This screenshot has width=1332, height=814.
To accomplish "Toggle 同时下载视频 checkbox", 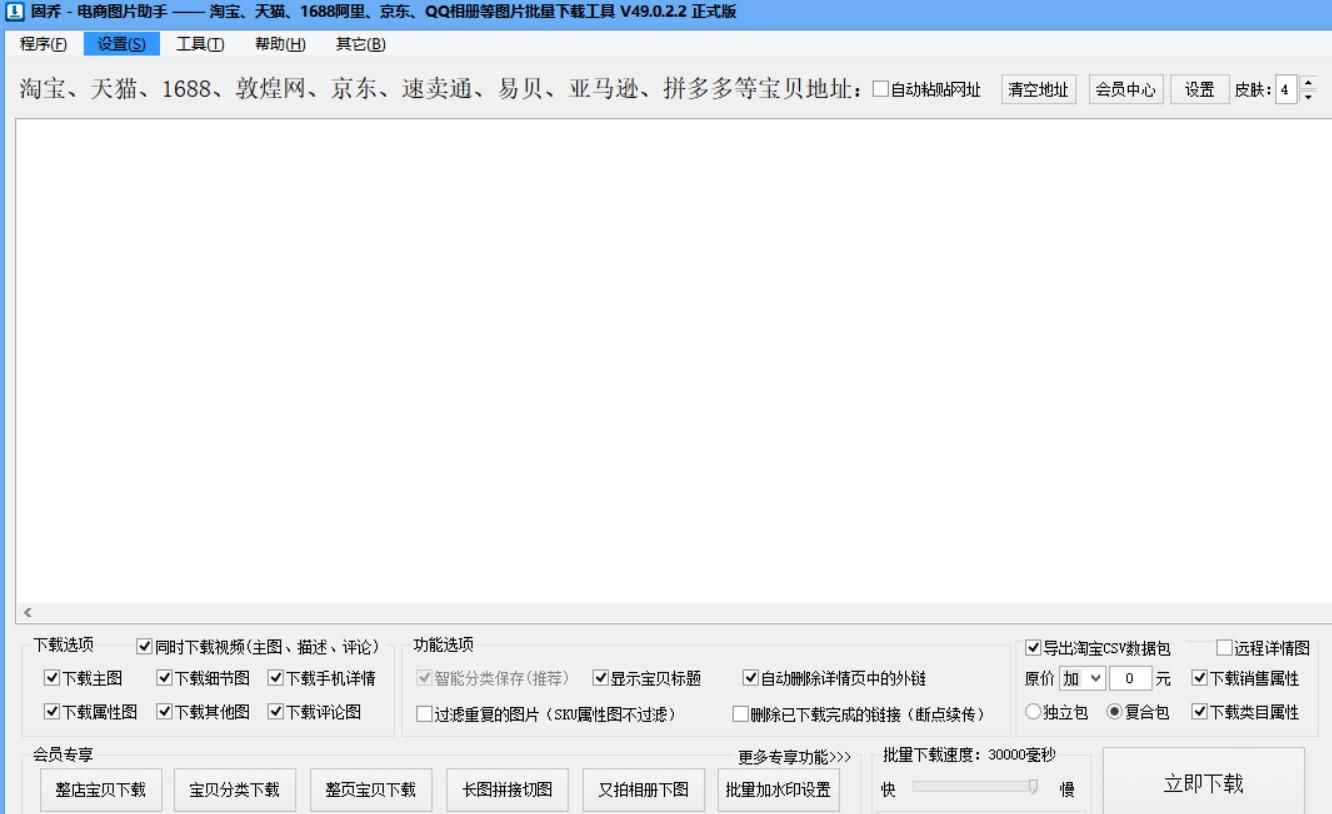I will point(145,648).
